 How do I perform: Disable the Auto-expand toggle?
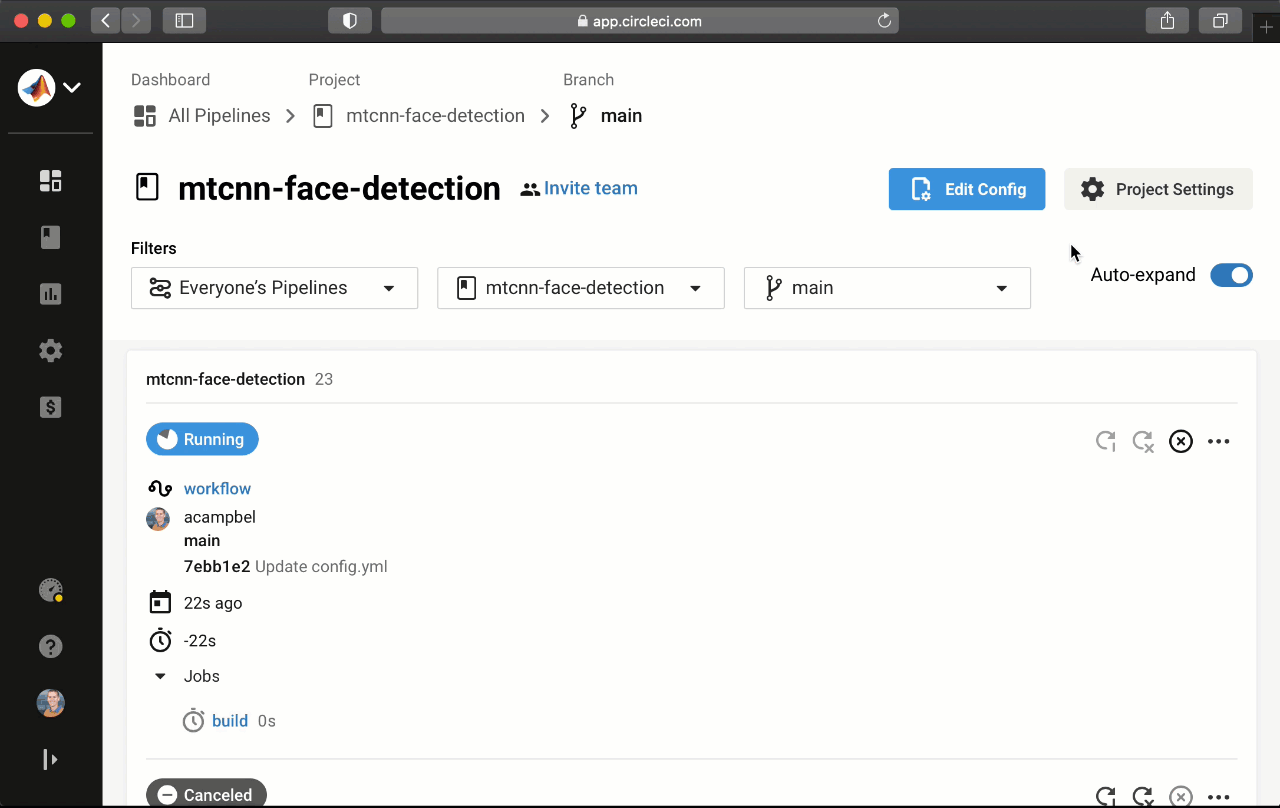[1231, 275]
